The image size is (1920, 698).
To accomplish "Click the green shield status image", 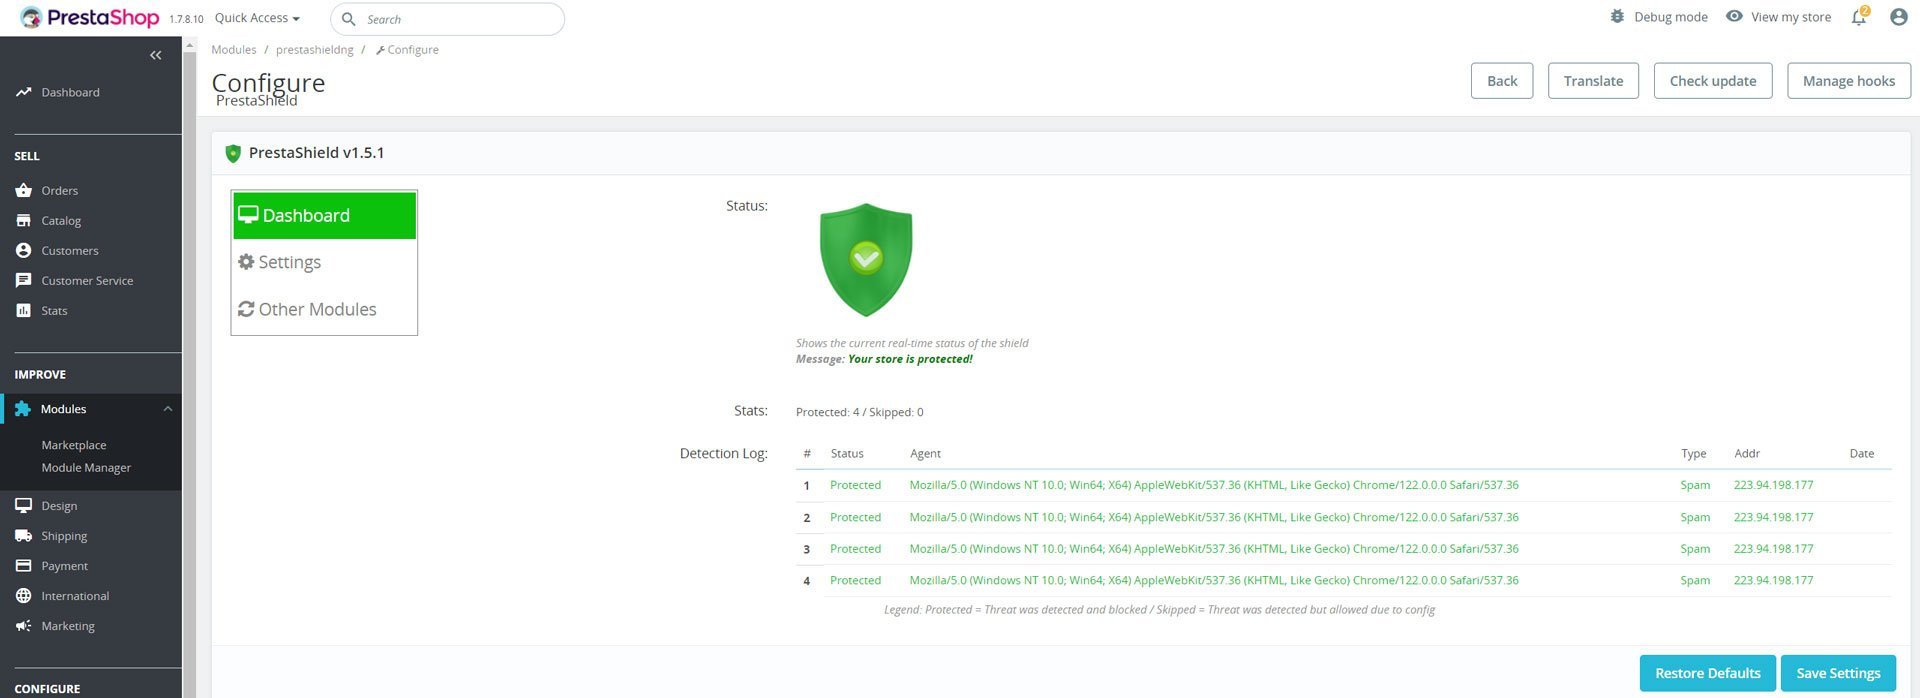I will (866, 260).
